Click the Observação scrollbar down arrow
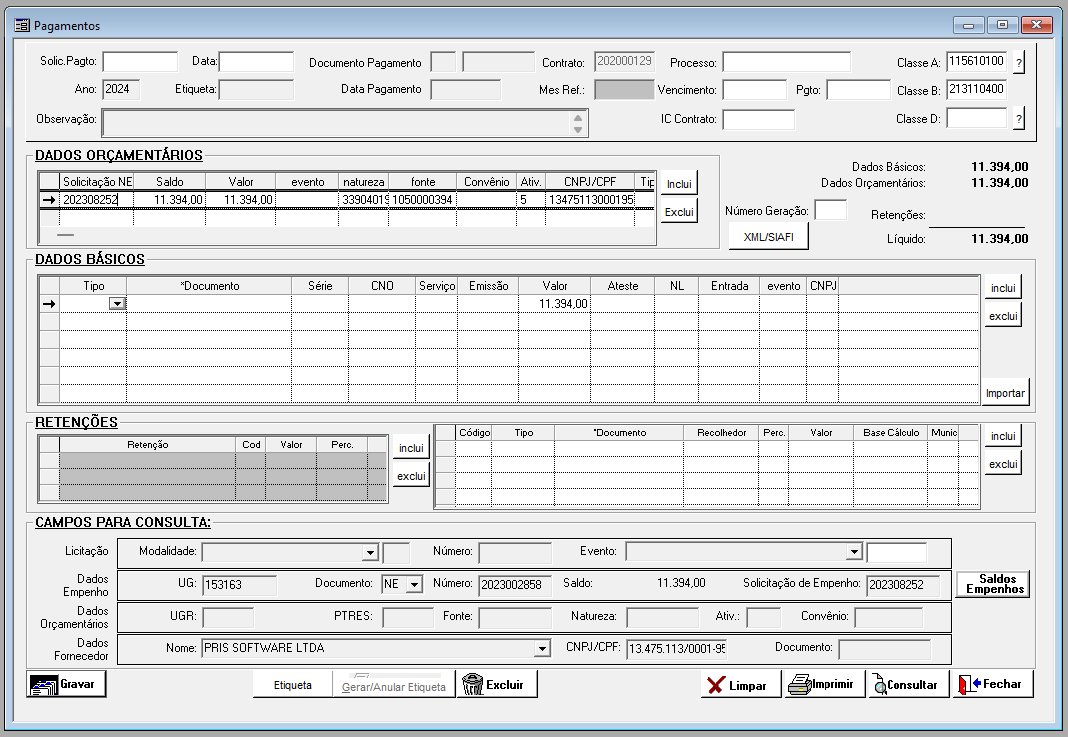Image resolution: width=1068 pixels, height=737 pixels. click(577, 129)
